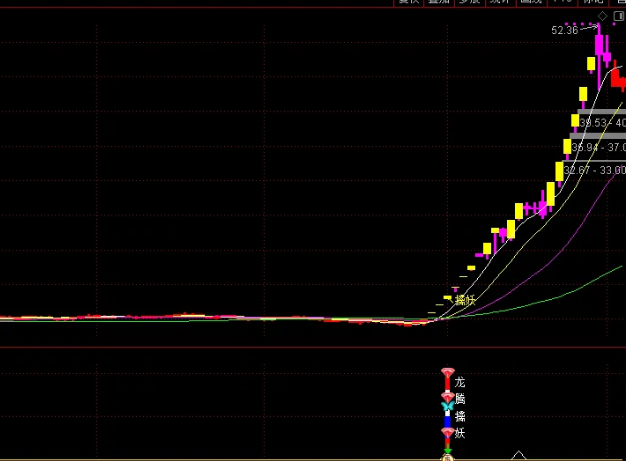Viewport: 626px width, 461px height.
Task: Click the 多股 multi-stock tab
Action: [x=469, y=3]
